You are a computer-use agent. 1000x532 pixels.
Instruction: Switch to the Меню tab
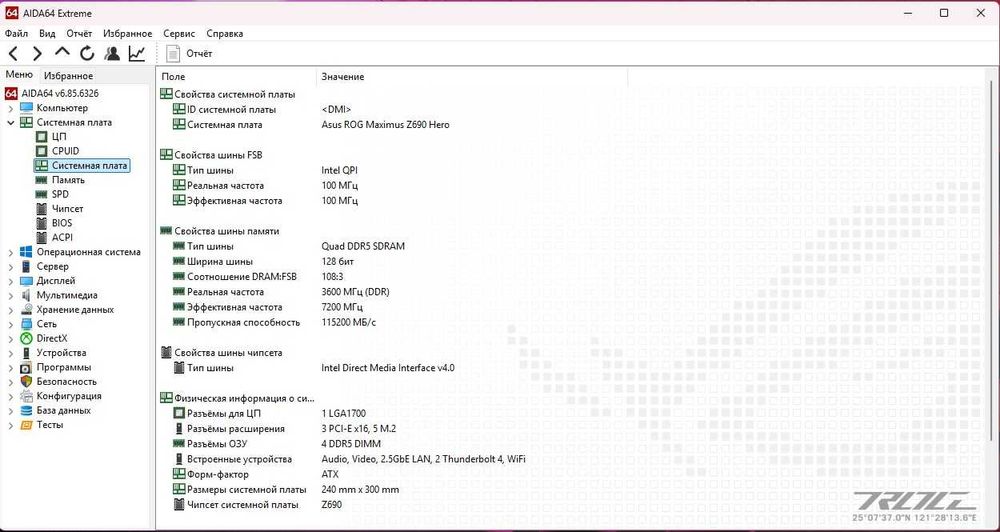(19, 75)
